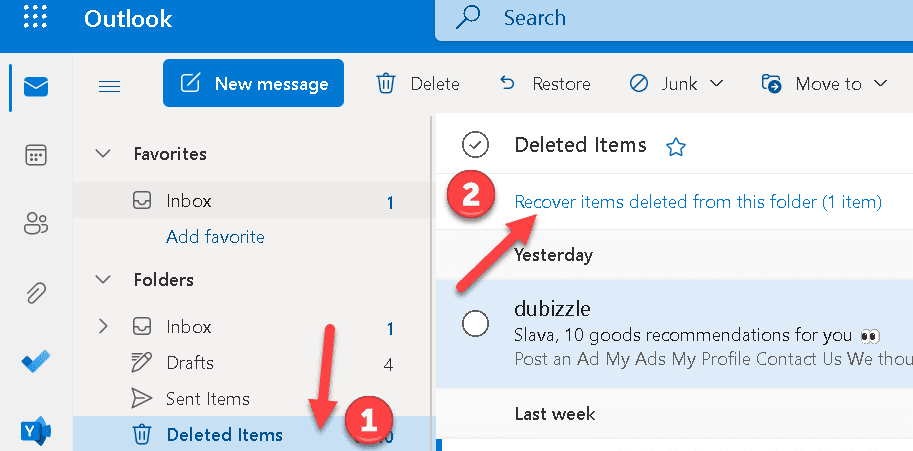
Task: Open the Move to dropdown
Action: [880, 84]
